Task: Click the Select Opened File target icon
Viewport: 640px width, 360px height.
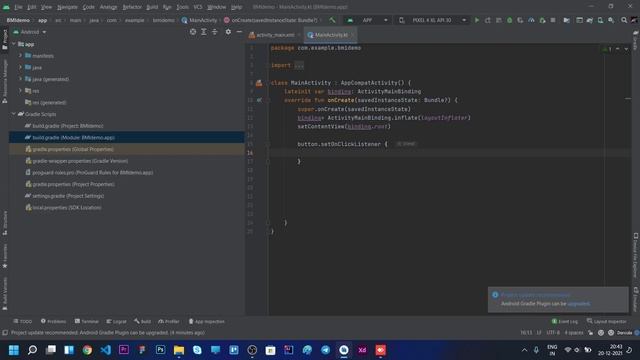Action: [193, 32]
